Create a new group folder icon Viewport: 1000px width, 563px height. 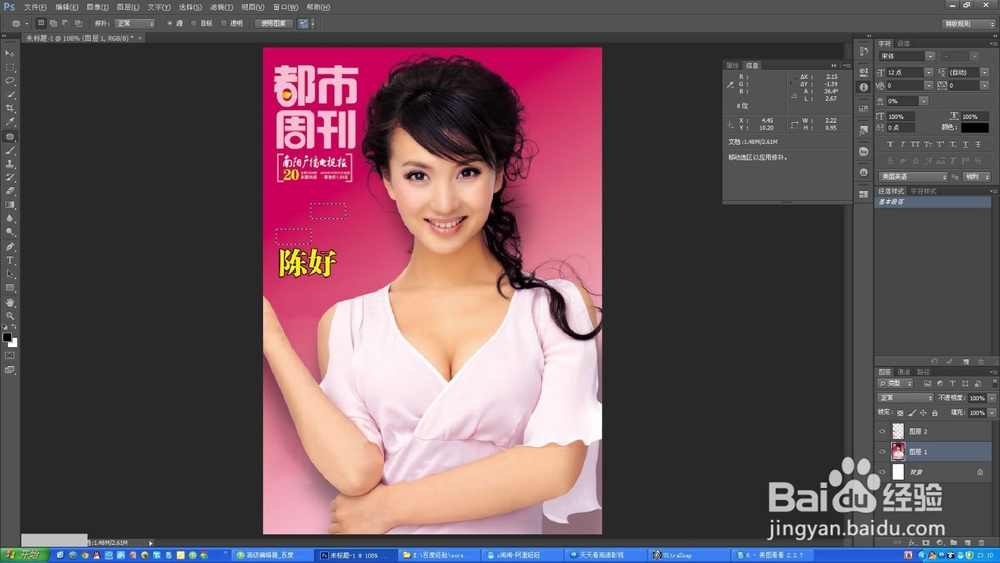coord(953,543)
